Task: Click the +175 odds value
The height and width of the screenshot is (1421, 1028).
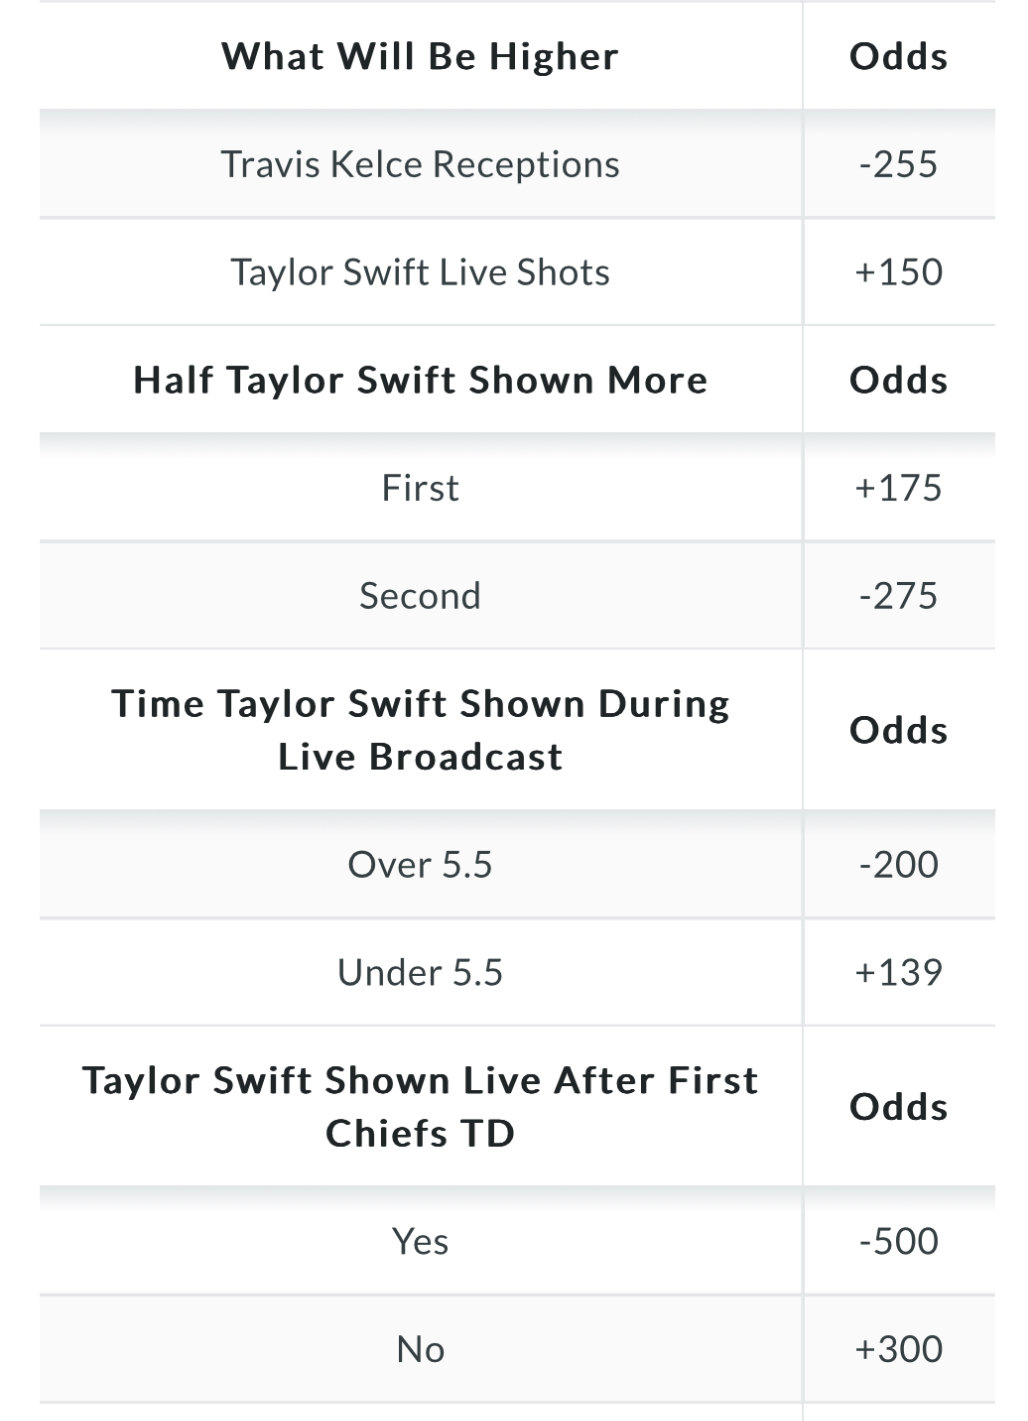Action: [x=898, y=488]
